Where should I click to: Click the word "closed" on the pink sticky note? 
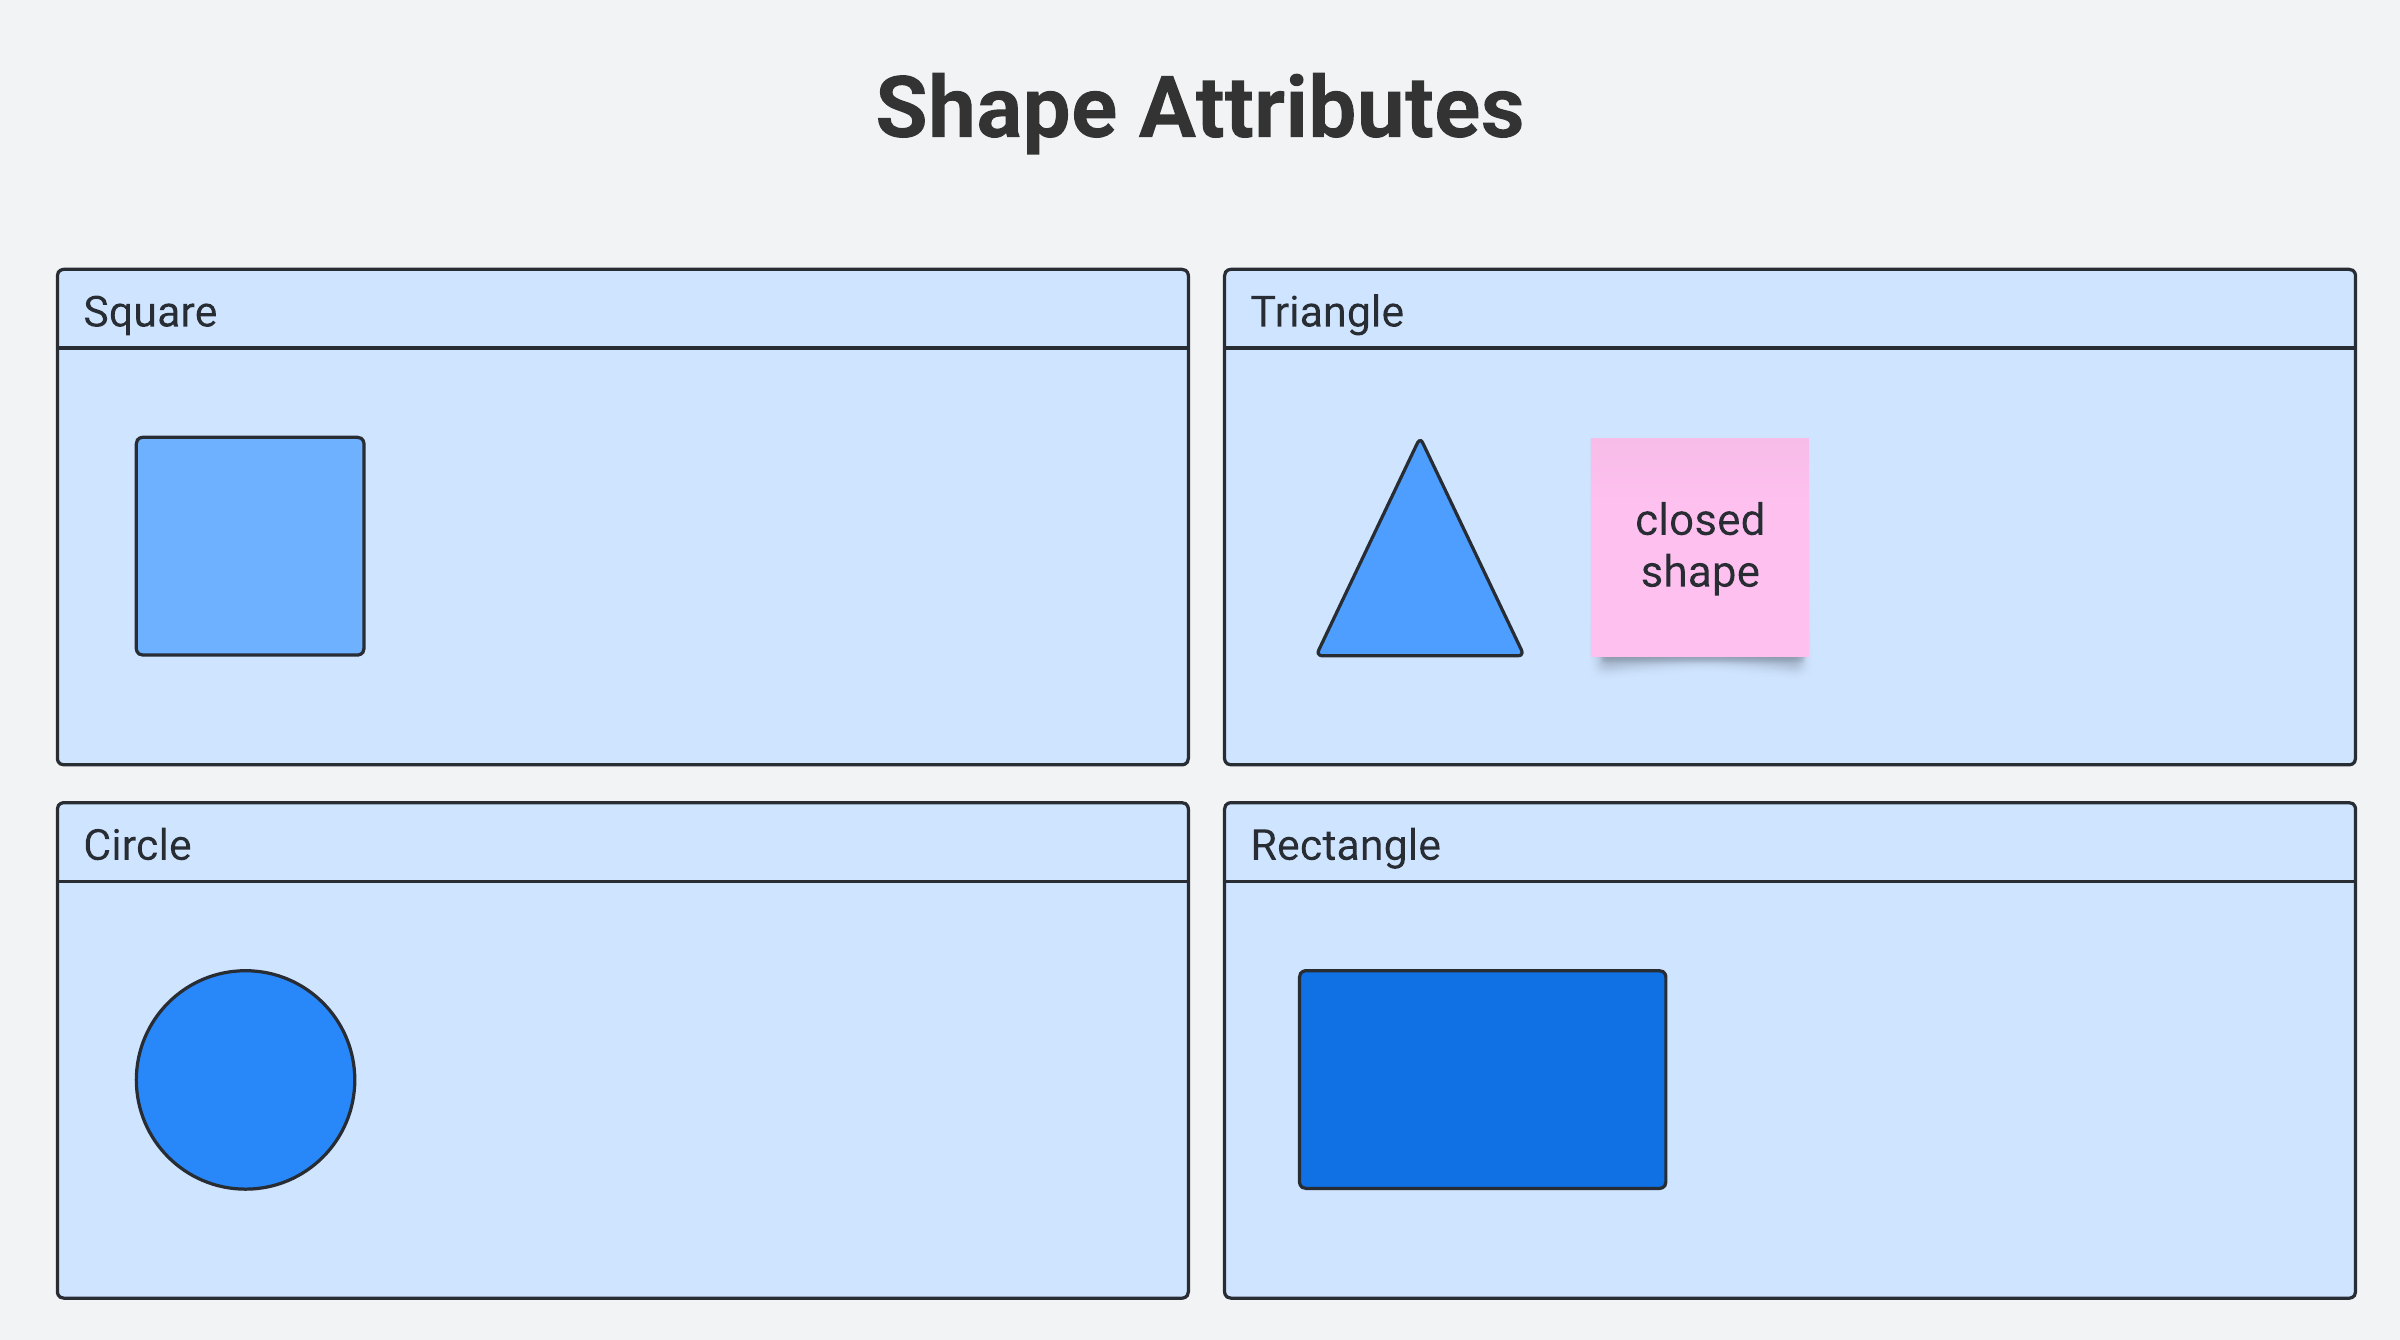point(1699,520)
